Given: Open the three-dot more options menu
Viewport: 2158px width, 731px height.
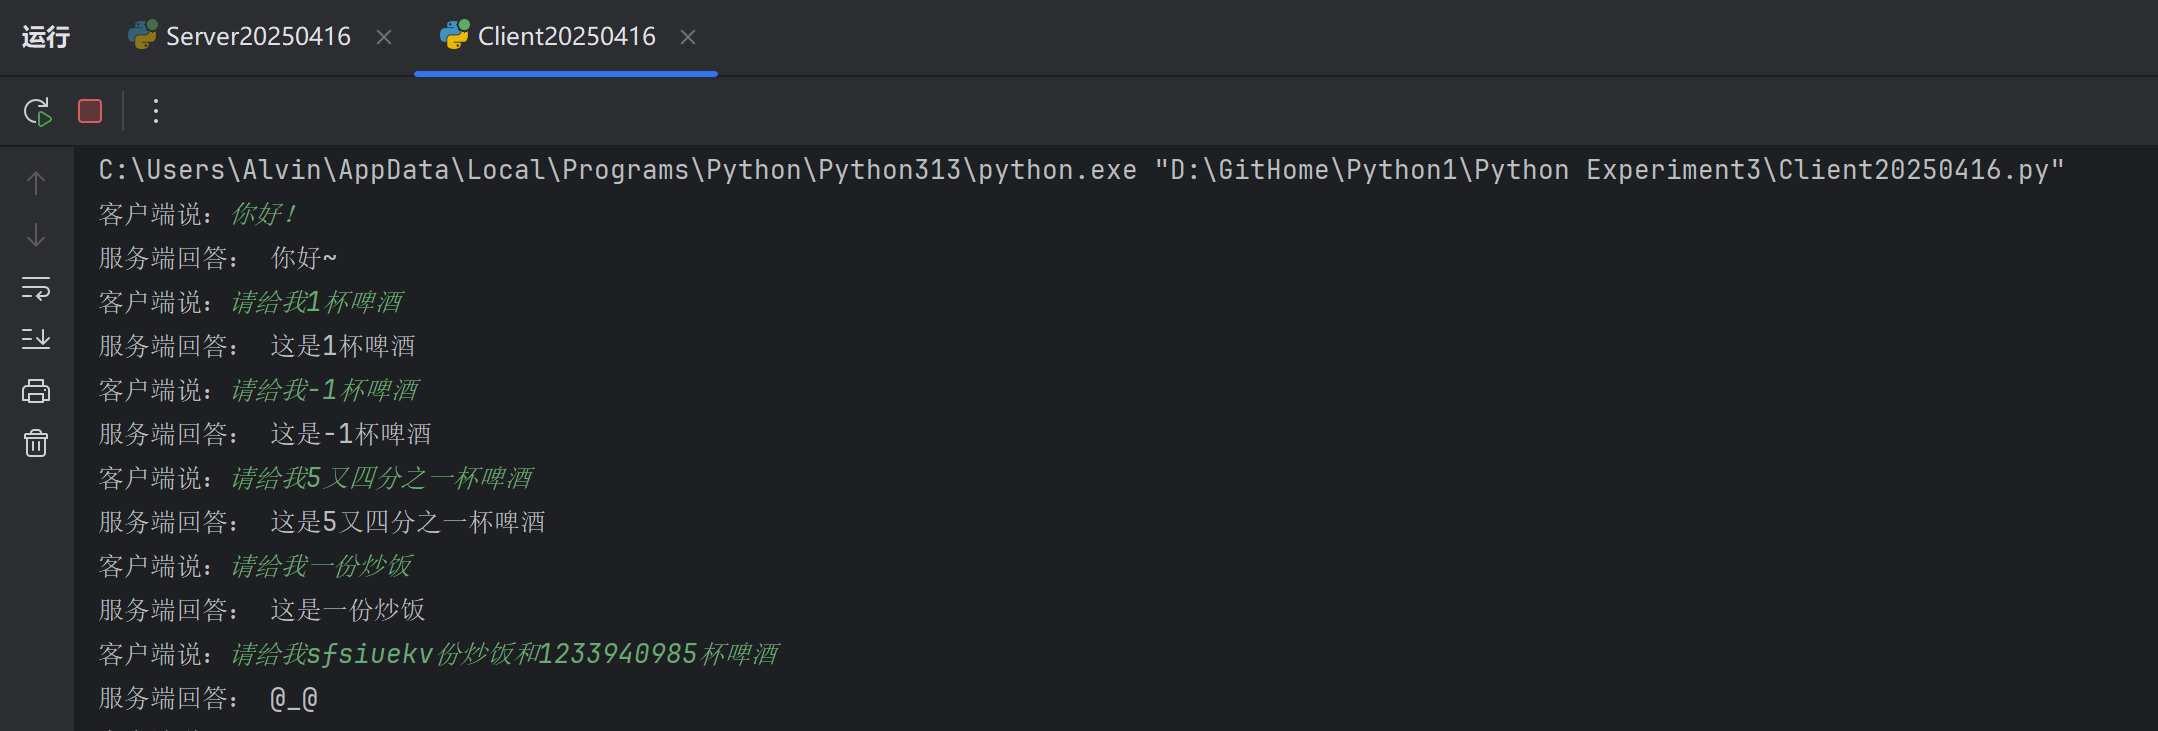Looking at the screenshot, I should 156,111.
